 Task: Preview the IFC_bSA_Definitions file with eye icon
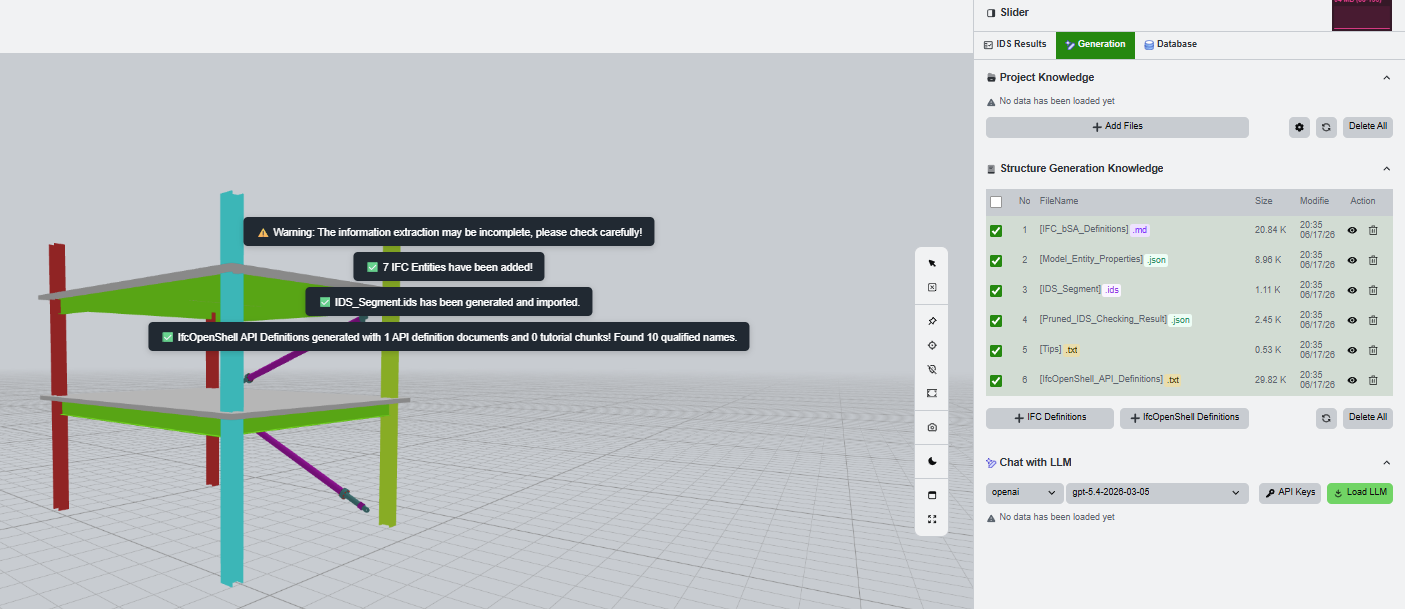[x=1352, y=230]
